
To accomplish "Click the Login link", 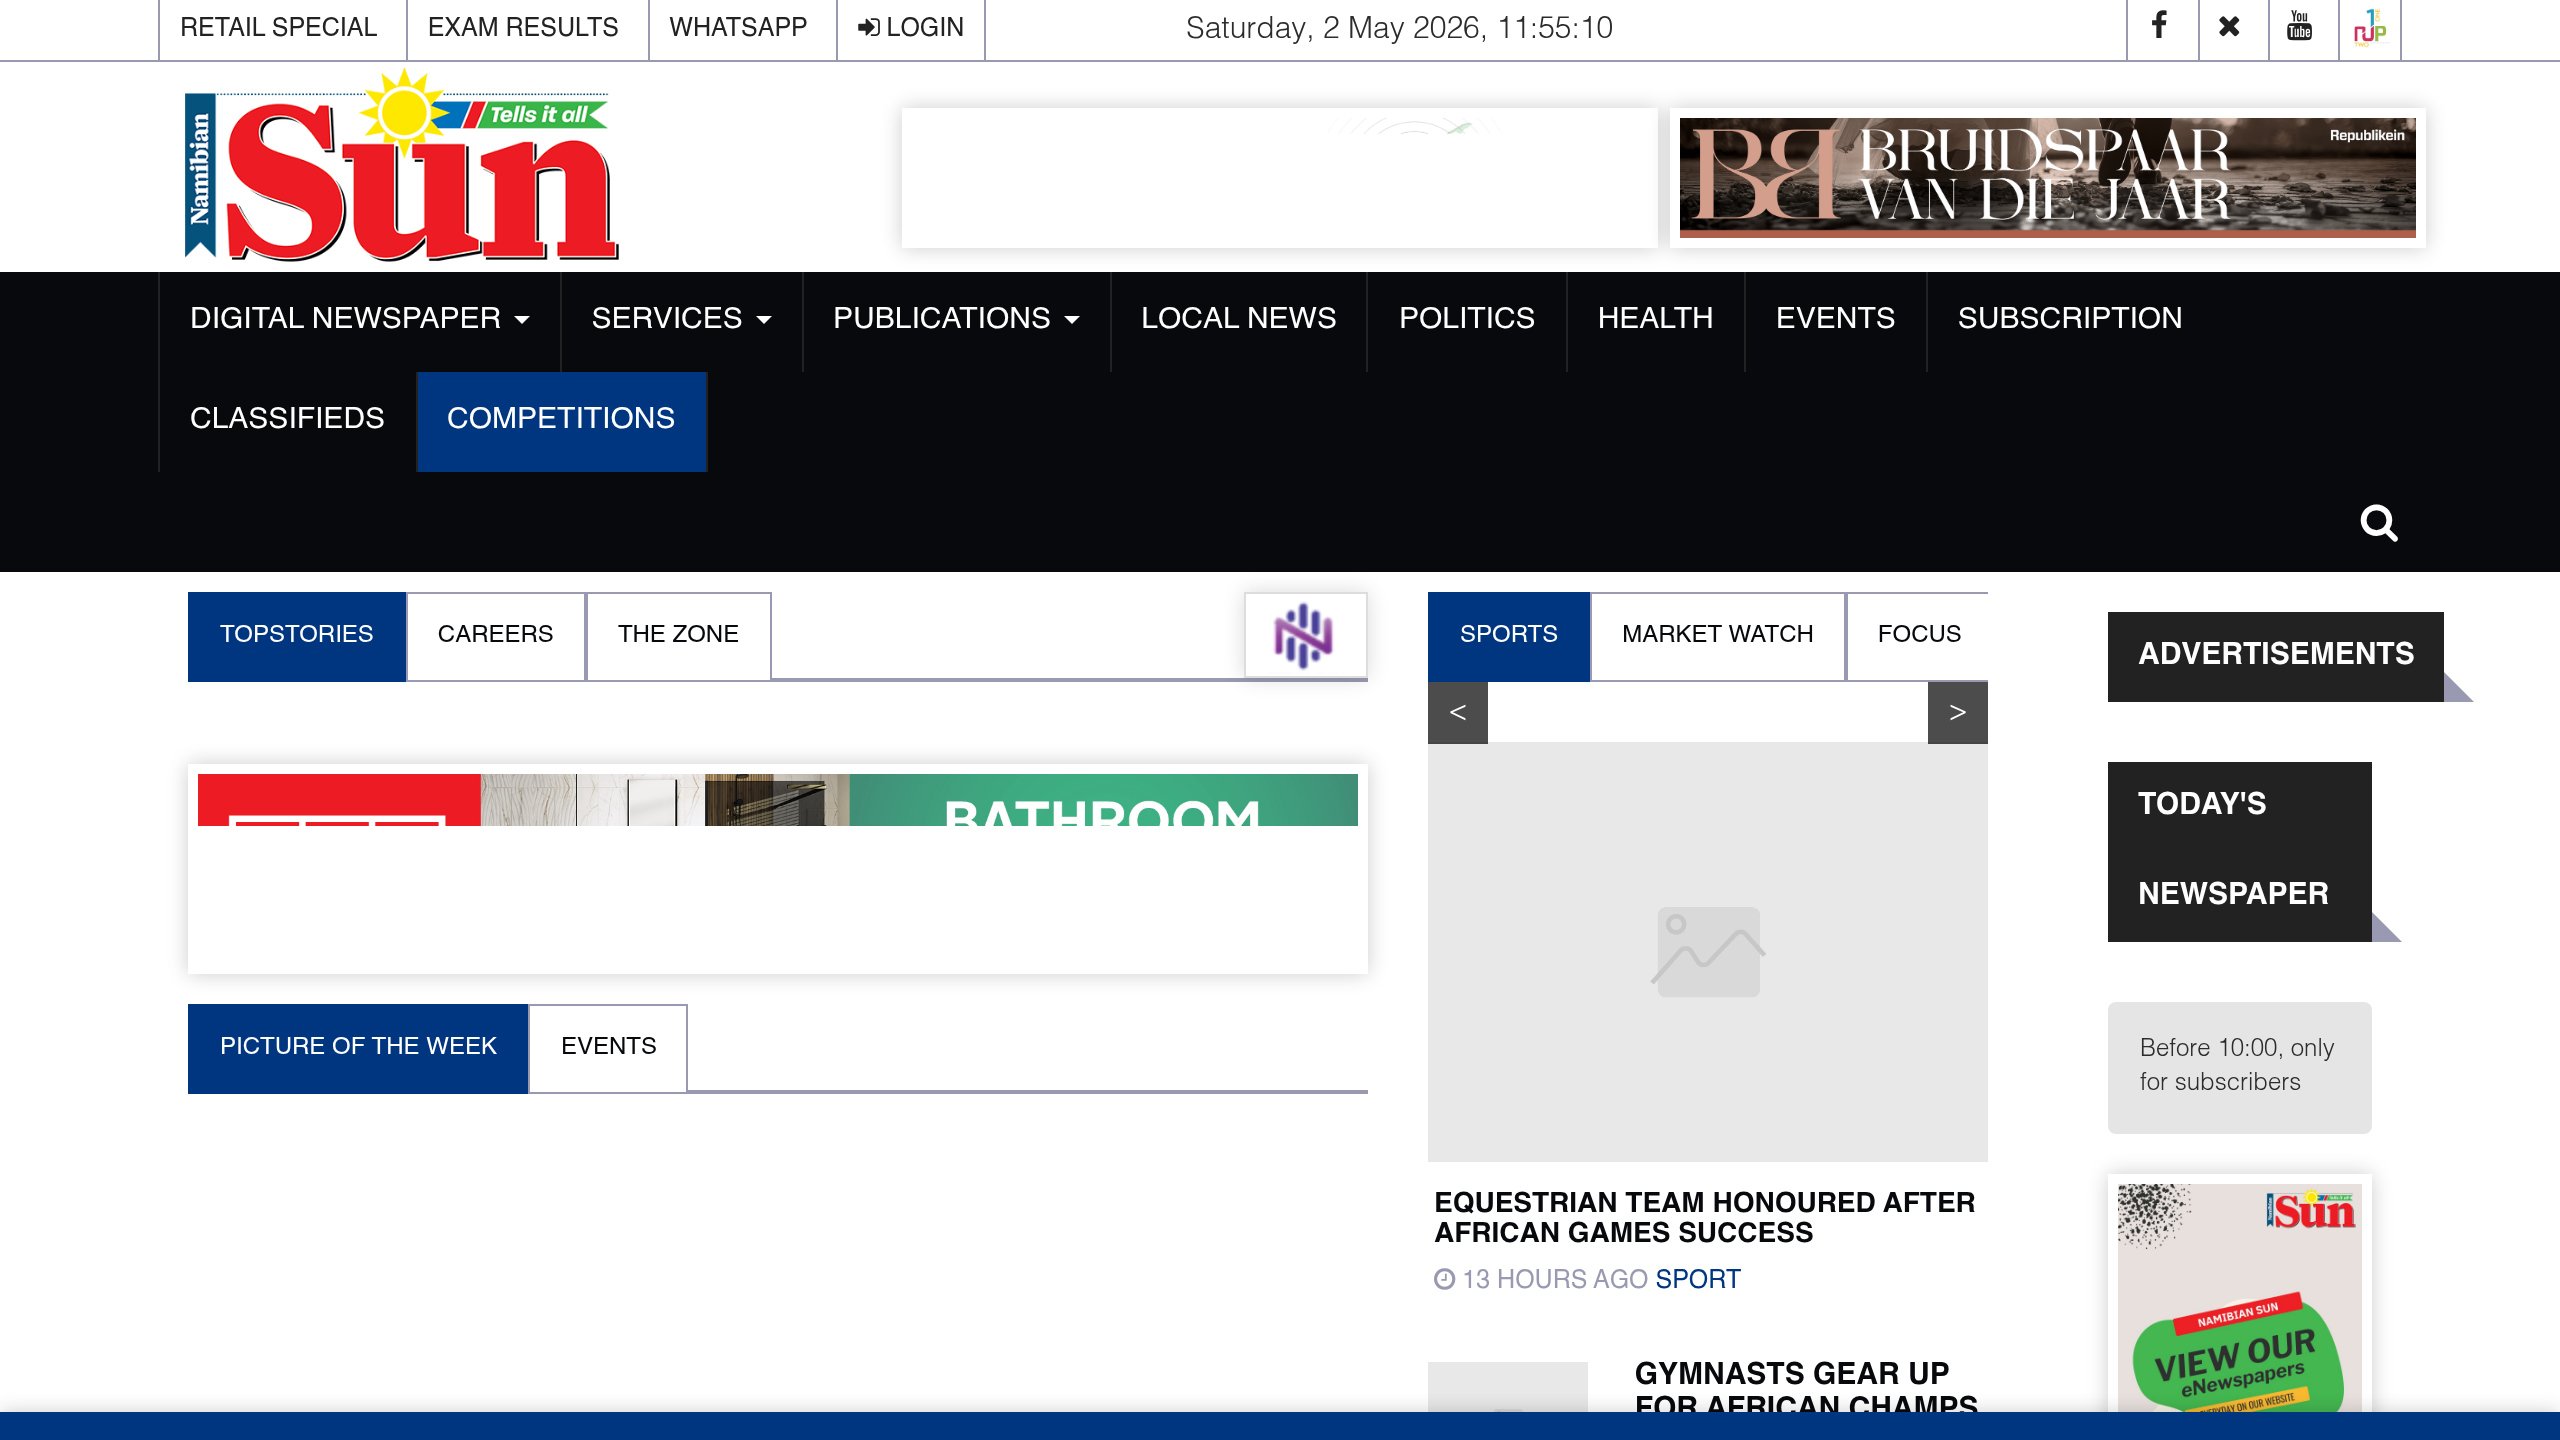I will pos(910,28).
